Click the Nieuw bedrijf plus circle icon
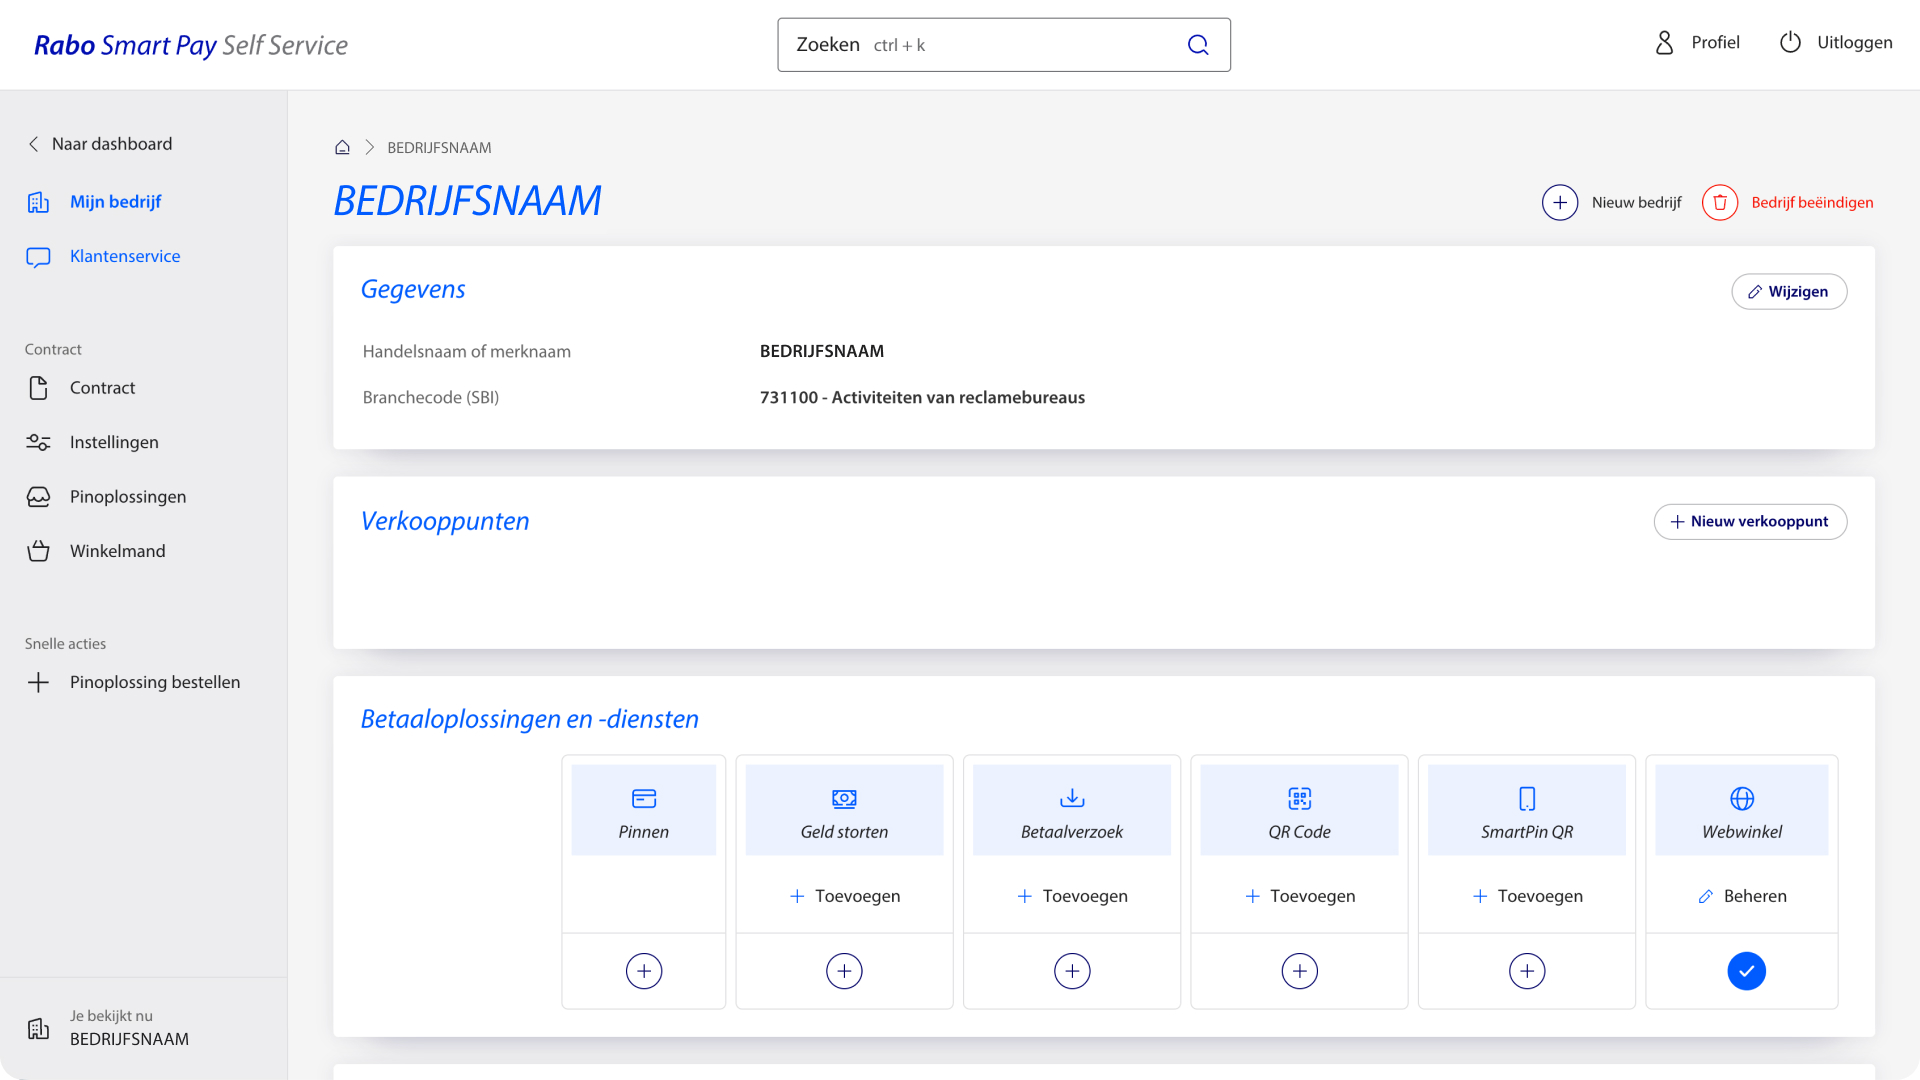The height and width of the screenshot is (1080, 1920). tap(1560, 203)
